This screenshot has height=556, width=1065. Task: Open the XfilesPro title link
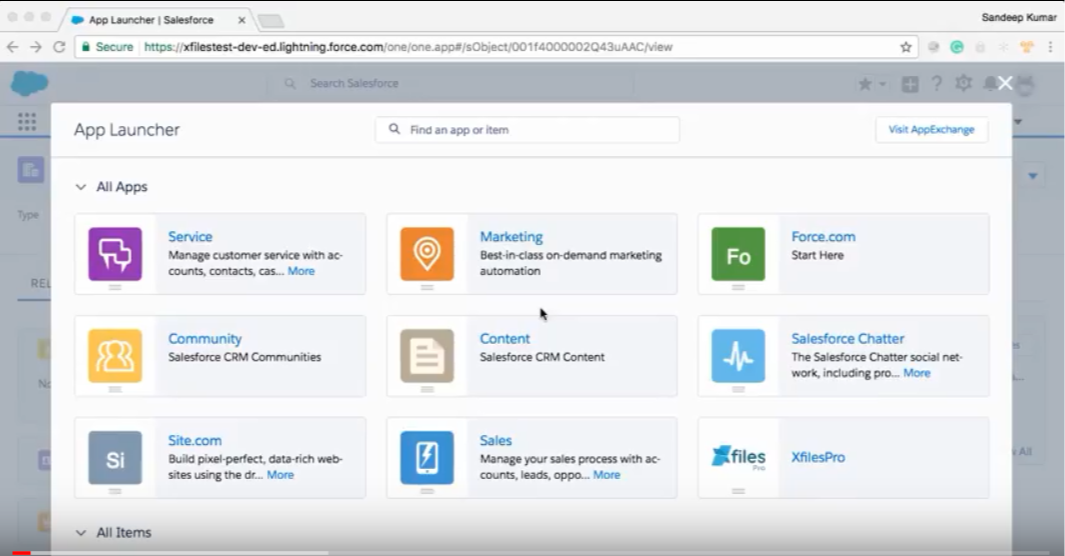pyautogui.click(x=818, y=458)
